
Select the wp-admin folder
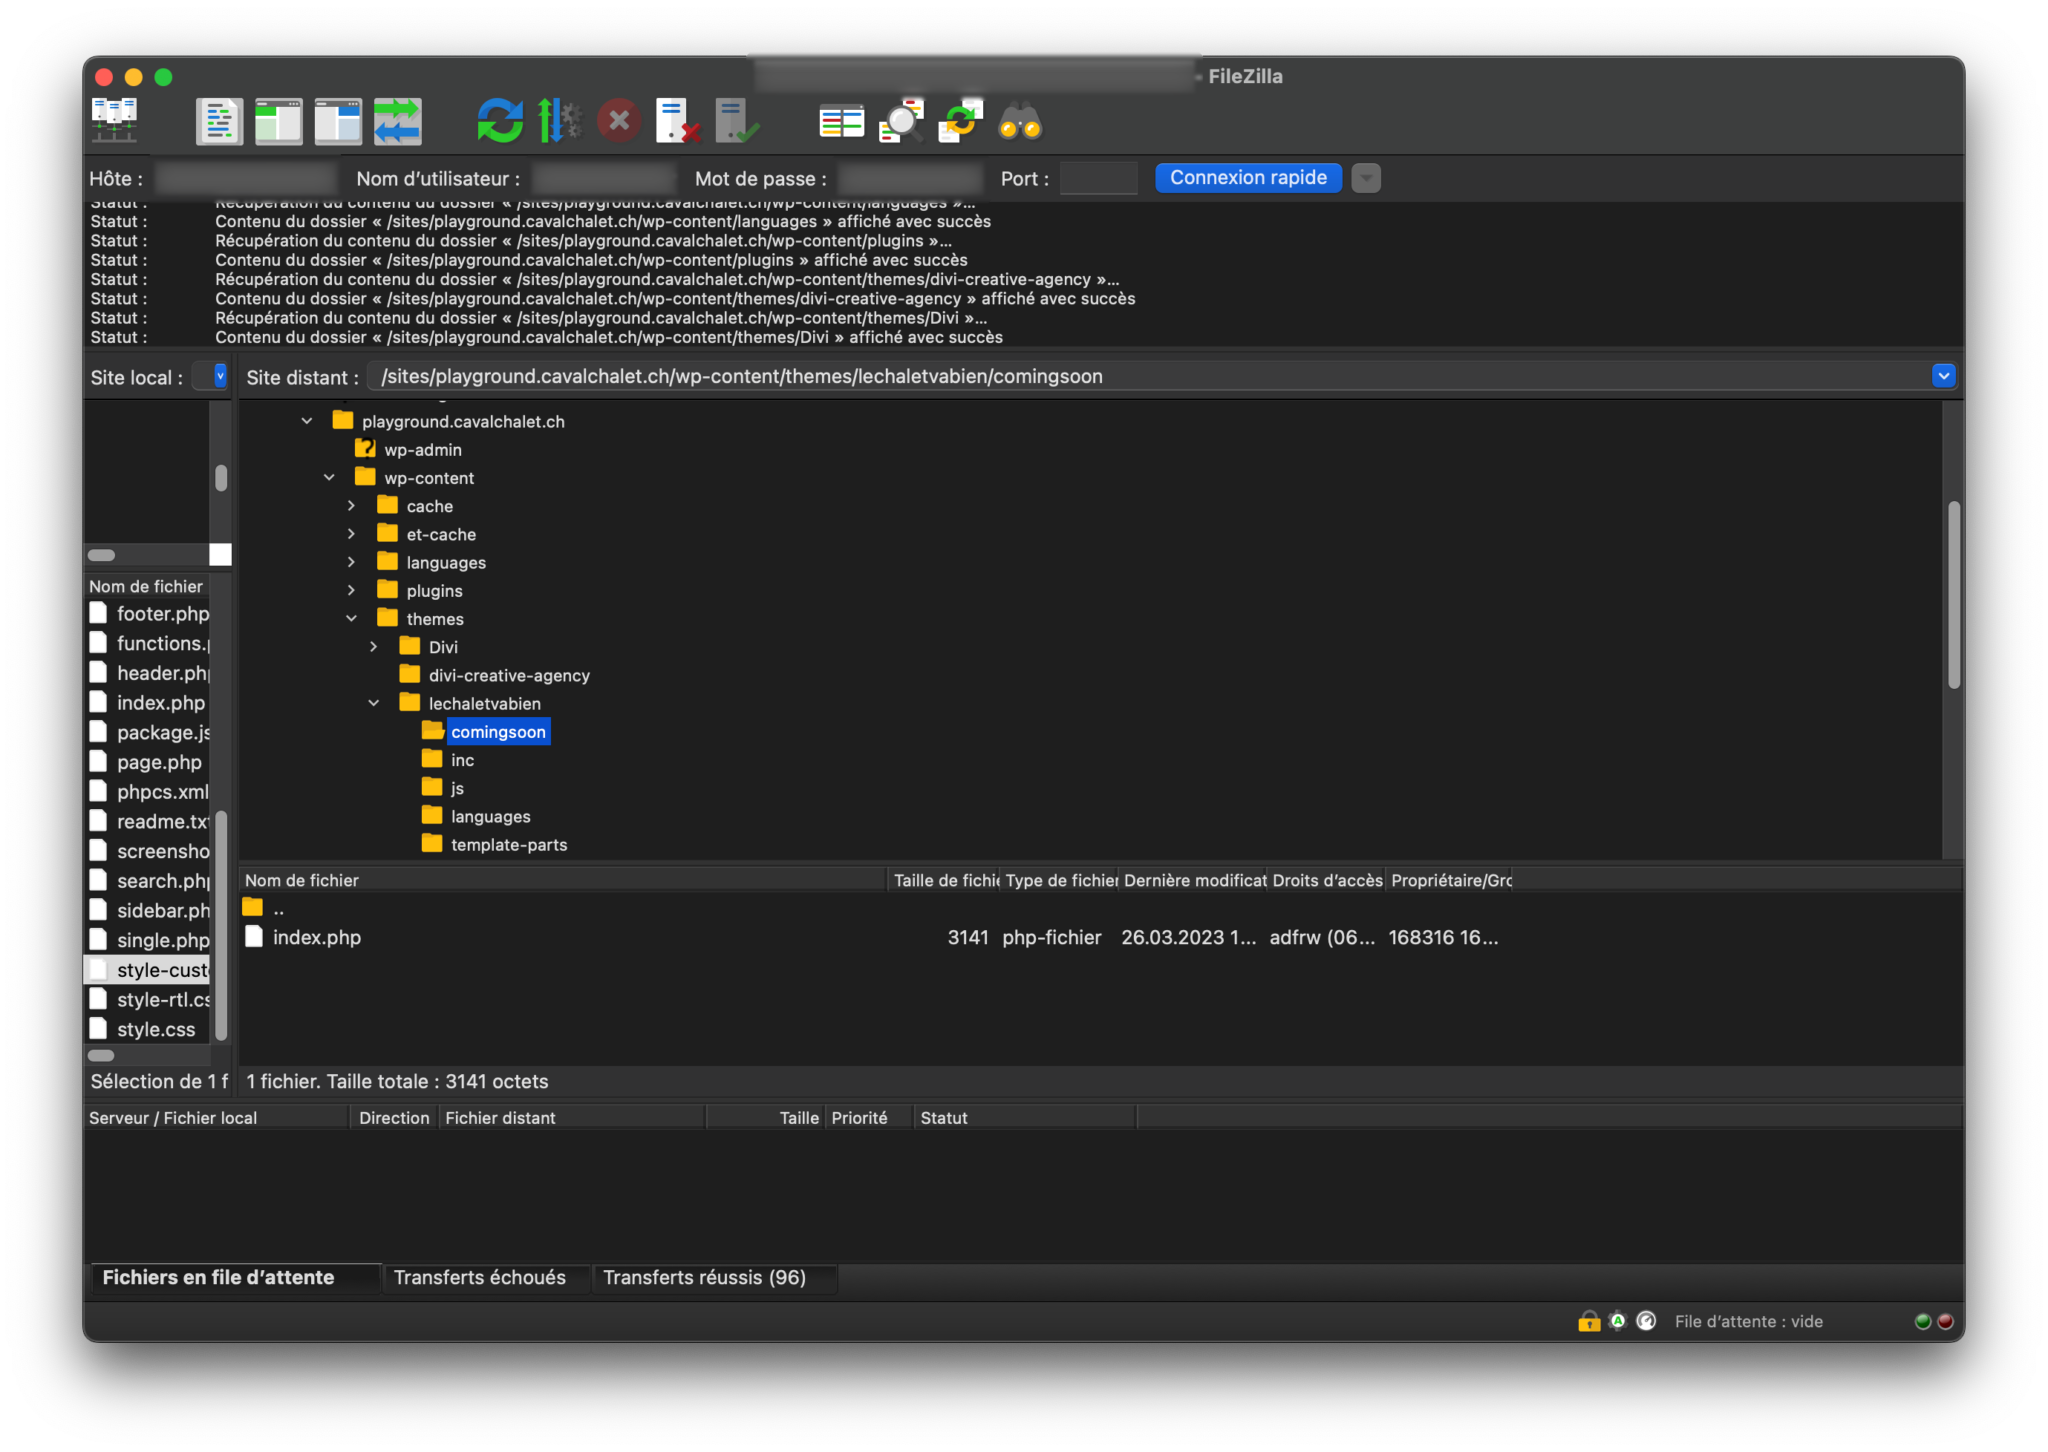coord(423,450)
